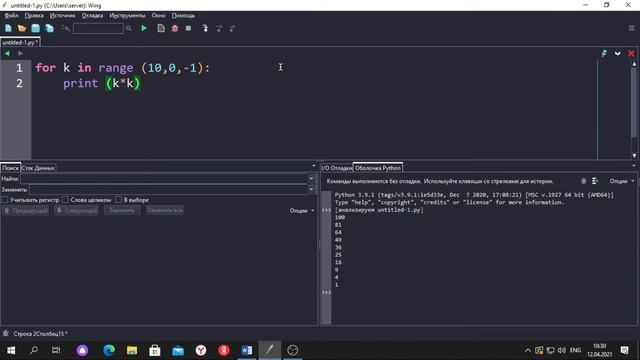Open Microsoft Edge from taskbar

(x=109, y=350)
